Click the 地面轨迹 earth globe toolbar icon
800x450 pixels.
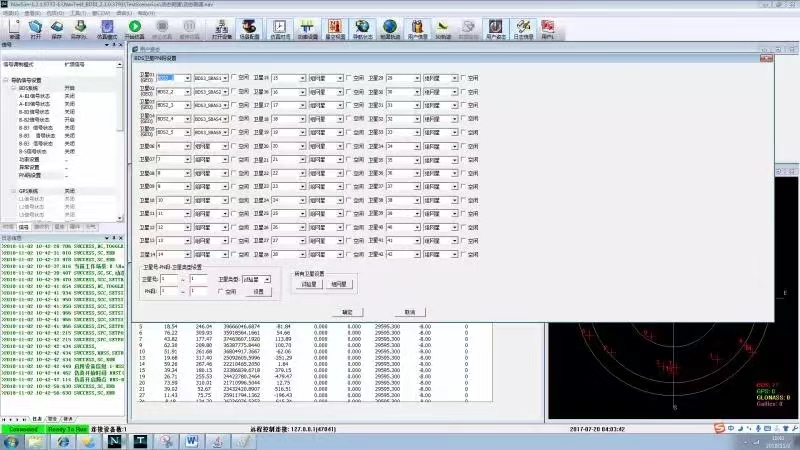(x=390, y=29)
